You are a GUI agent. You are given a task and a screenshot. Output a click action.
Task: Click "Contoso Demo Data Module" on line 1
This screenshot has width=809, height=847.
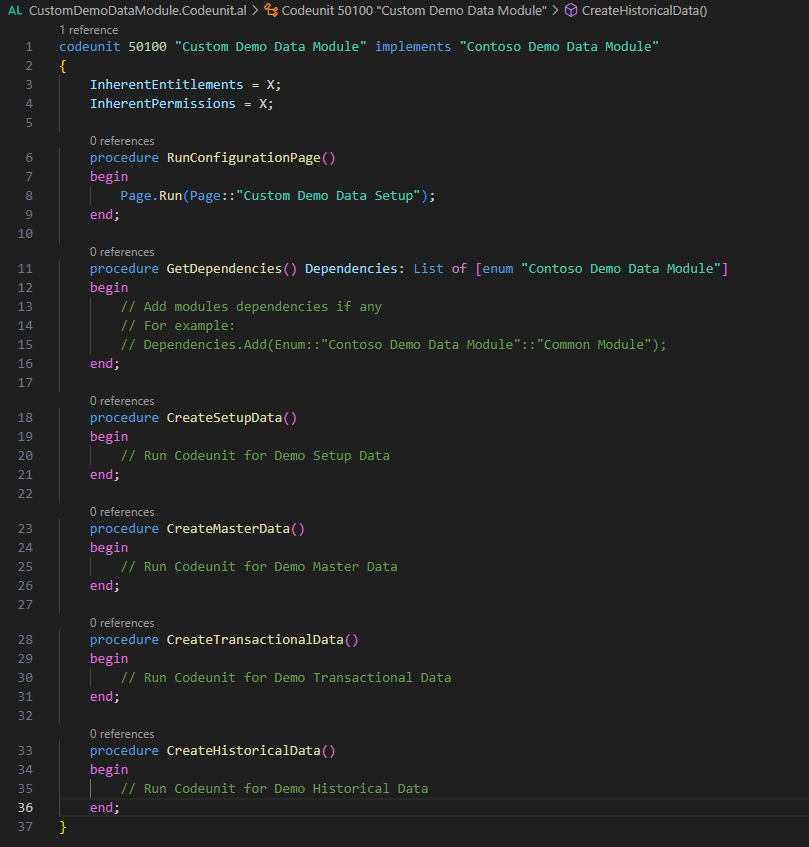pos(559,47)
